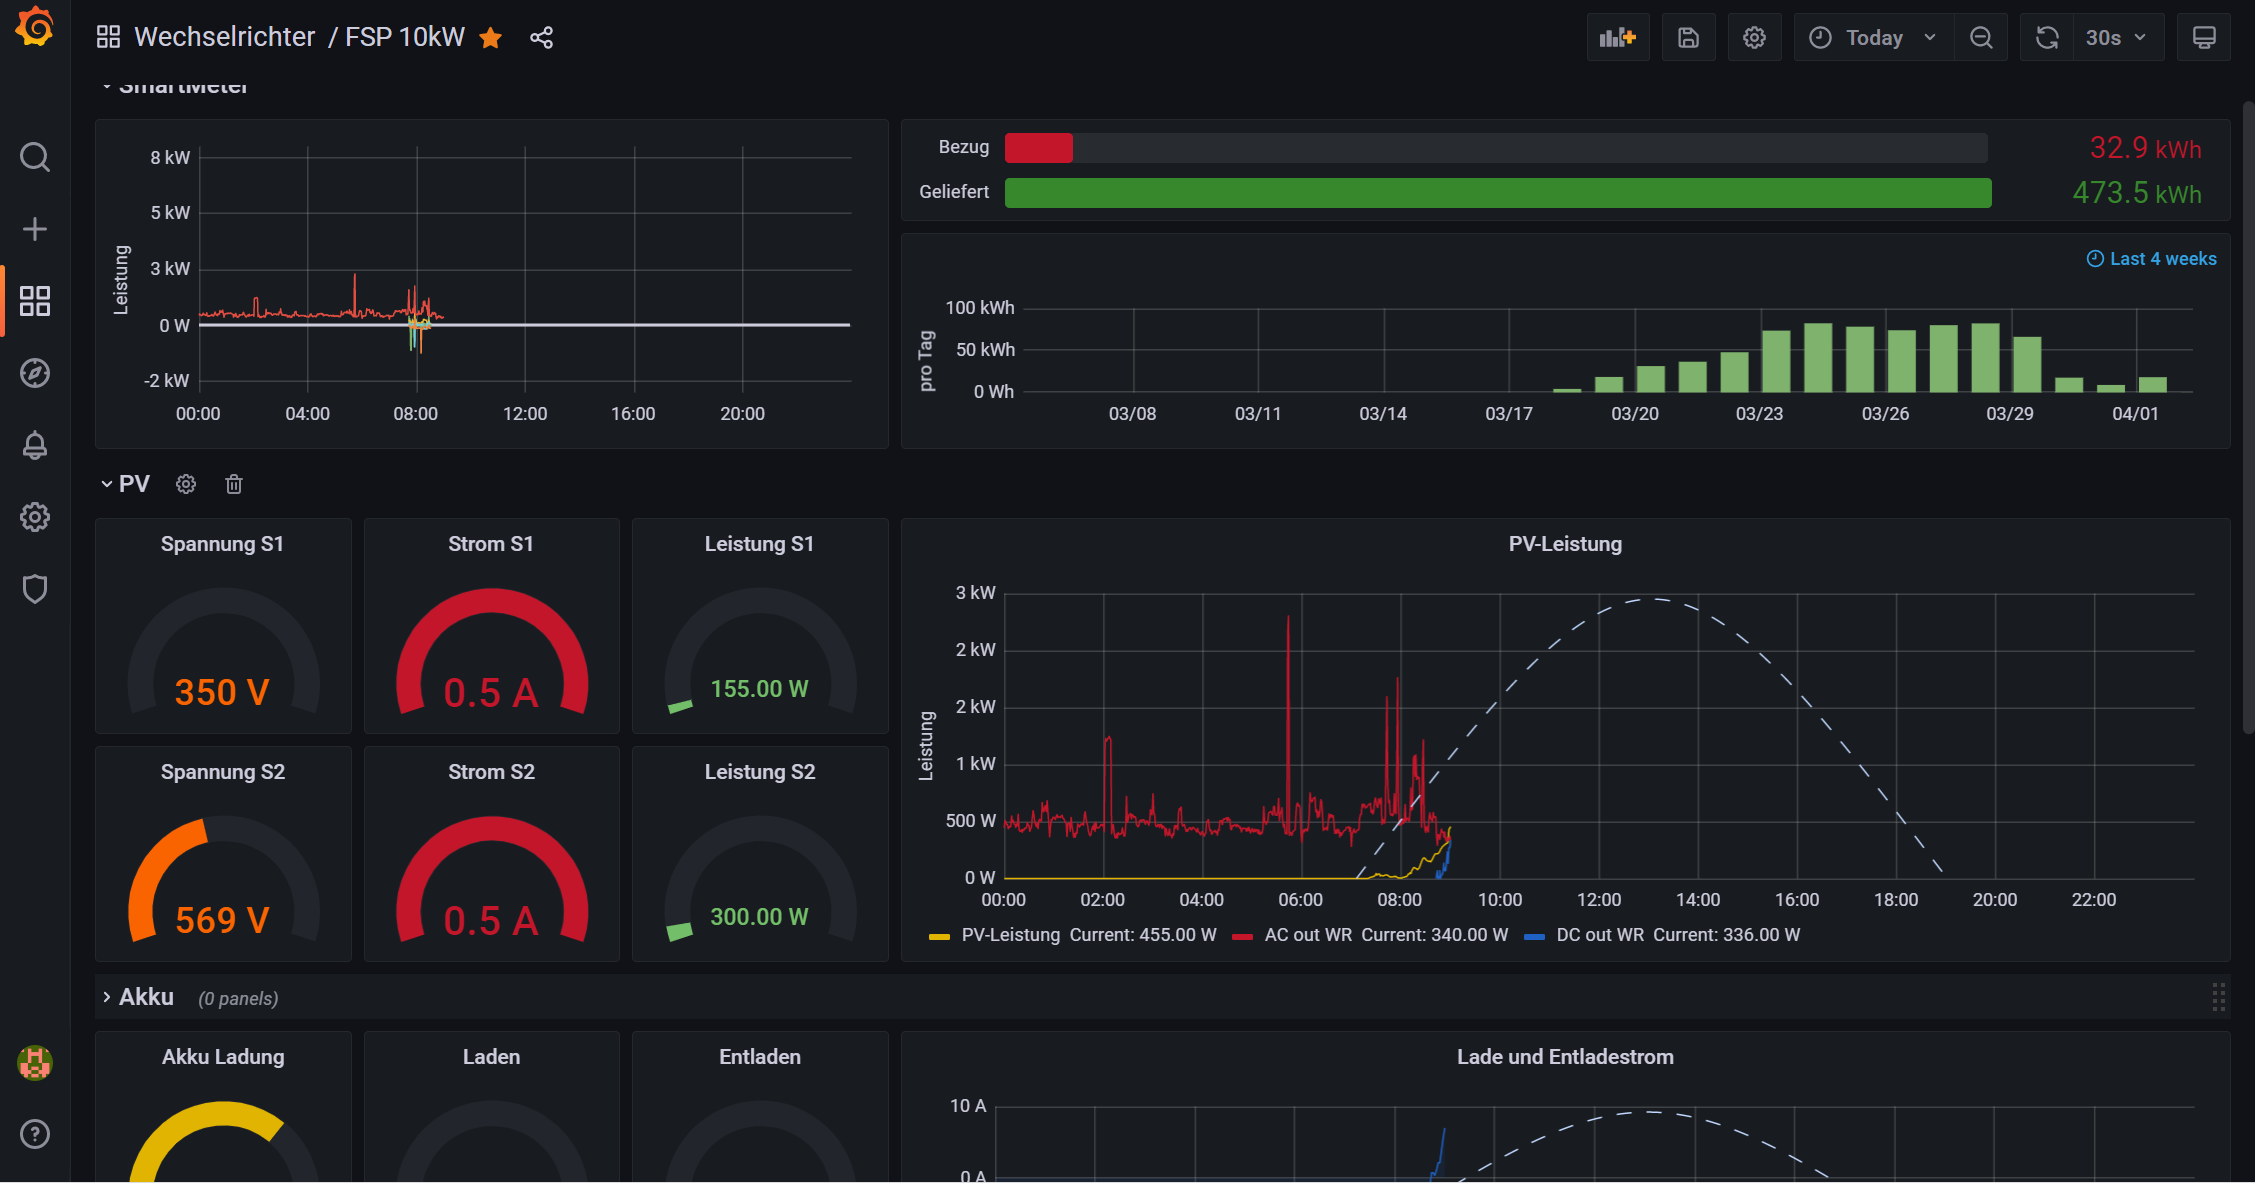Toggle AC out WR legend series
Viewport: 2255px width, 1183px height.
coord(1307,935)
